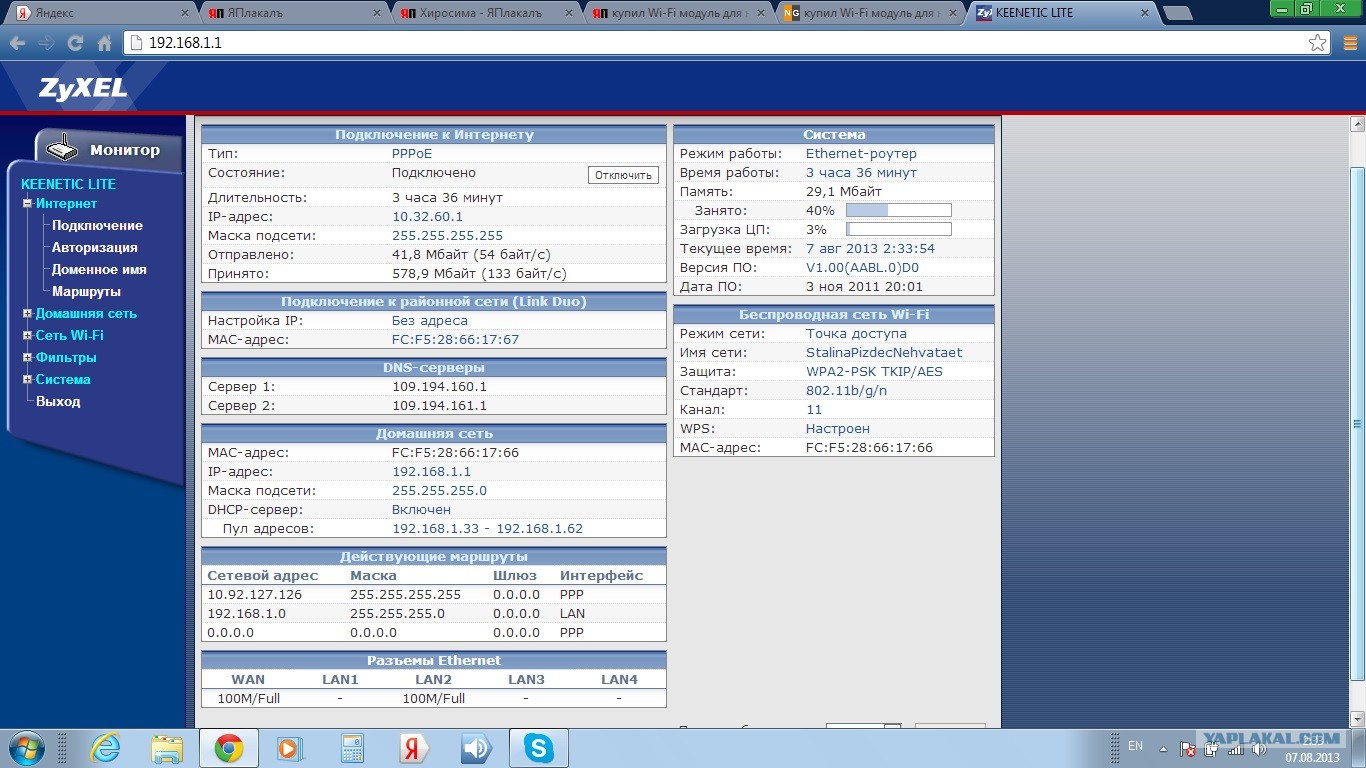1366x768 pixels.
Task: Click the Chrome taskbar icon
Action: coord(229,748)
